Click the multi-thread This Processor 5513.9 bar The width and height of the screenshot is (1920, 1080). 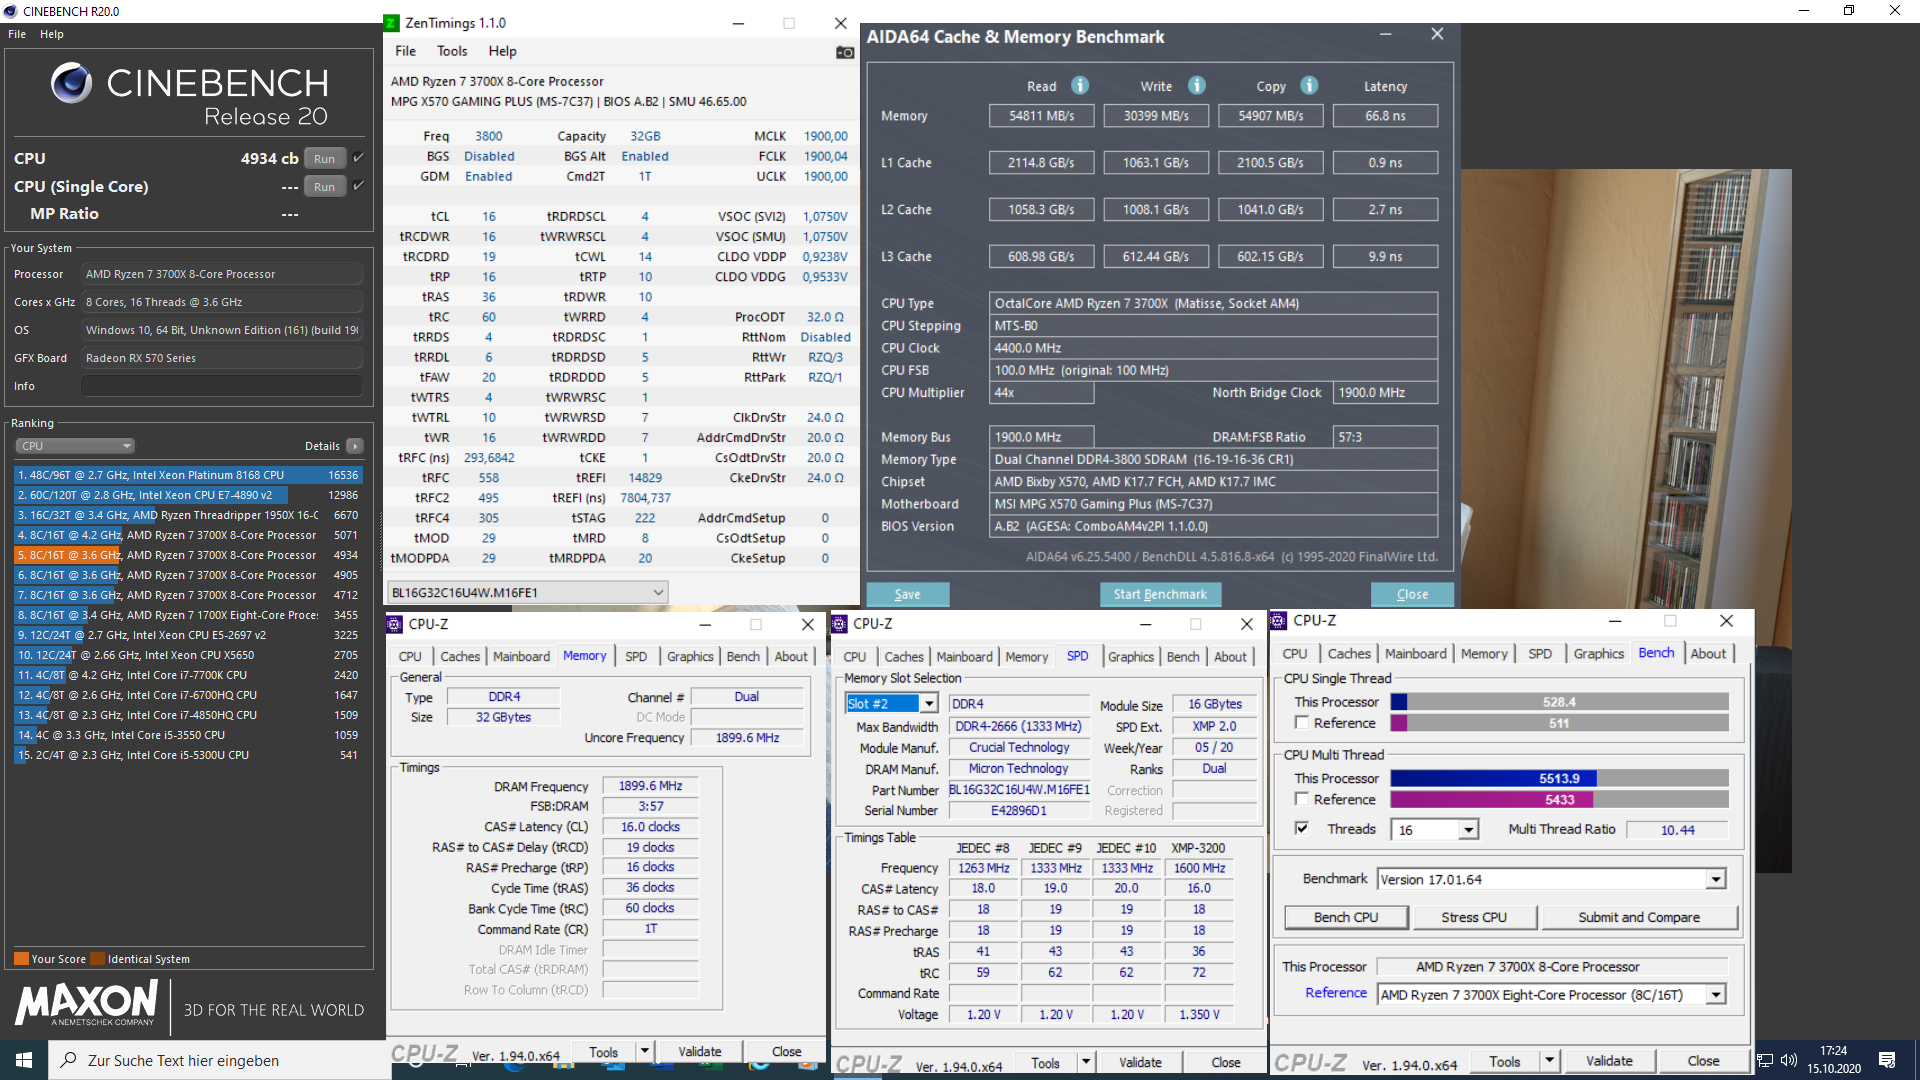coord(1559,778)
